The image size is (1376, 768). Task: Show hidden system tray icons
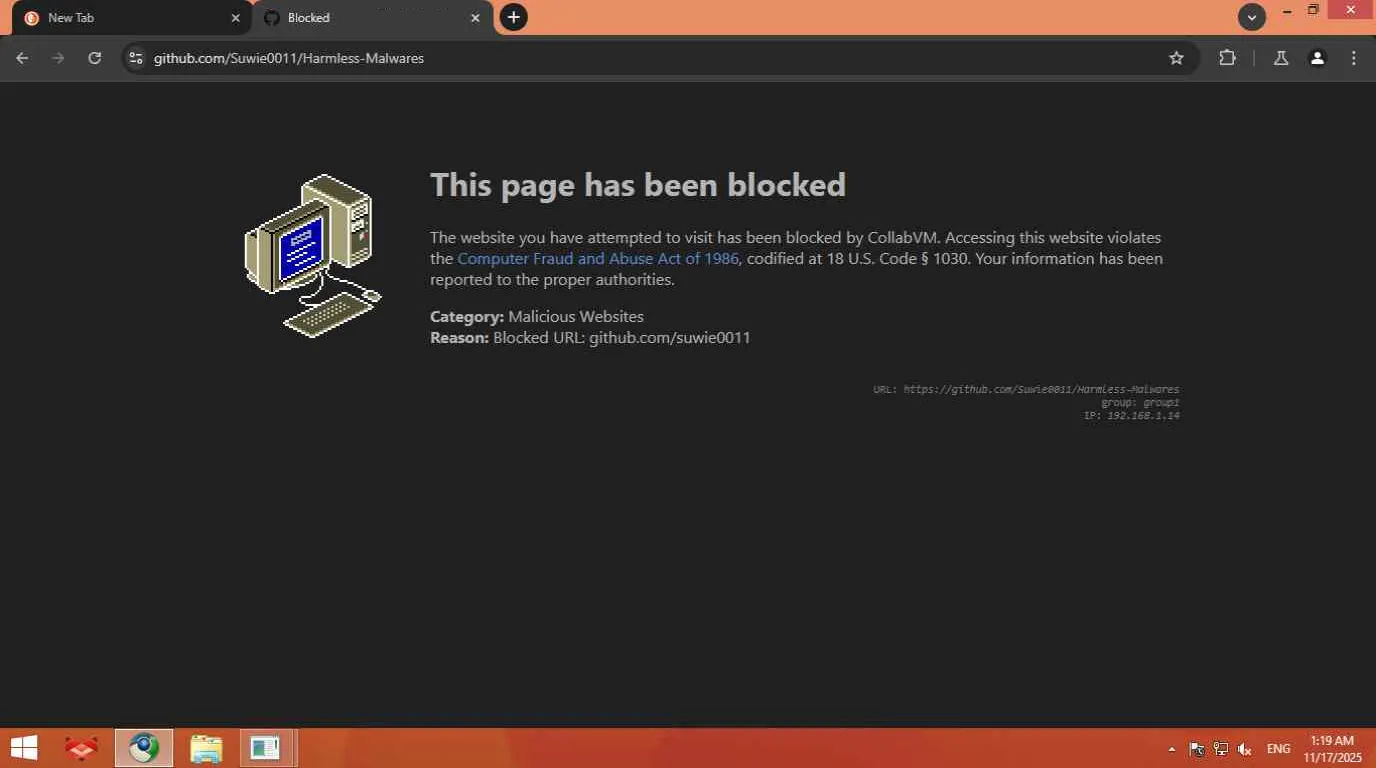pyautogui.click(x=1172, y=749)
